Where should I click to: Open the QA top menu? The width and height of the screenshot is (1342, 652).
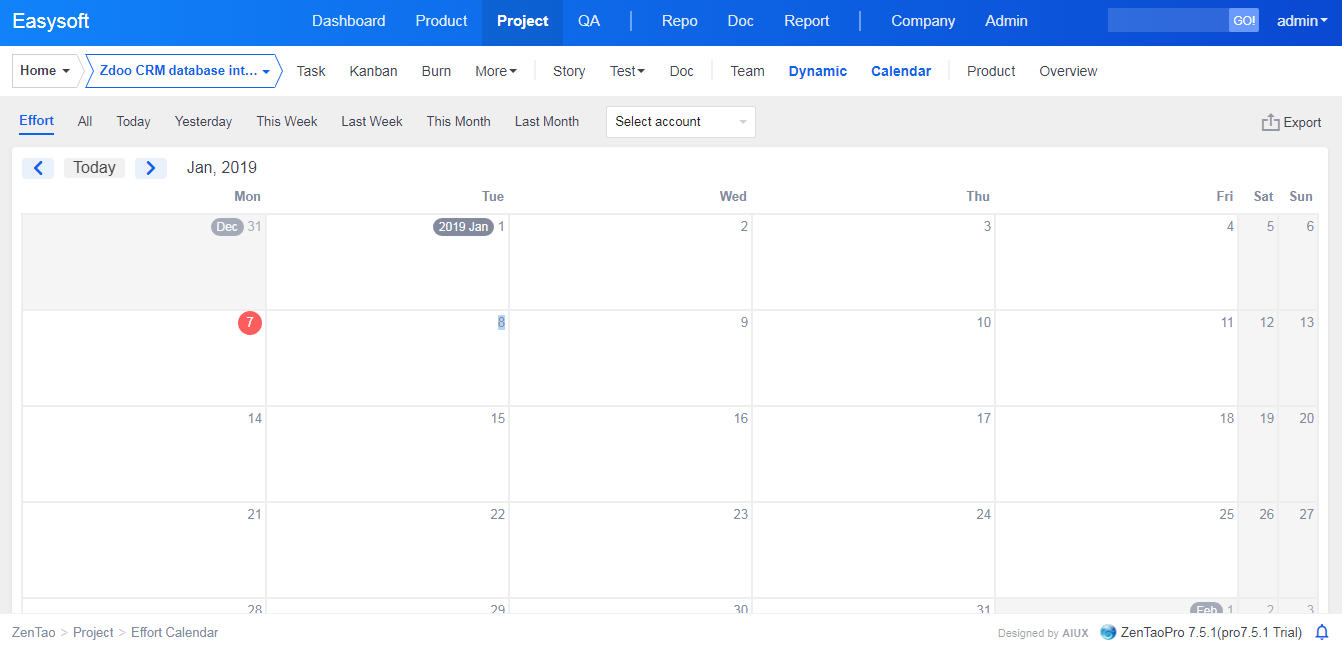(589, 21)
